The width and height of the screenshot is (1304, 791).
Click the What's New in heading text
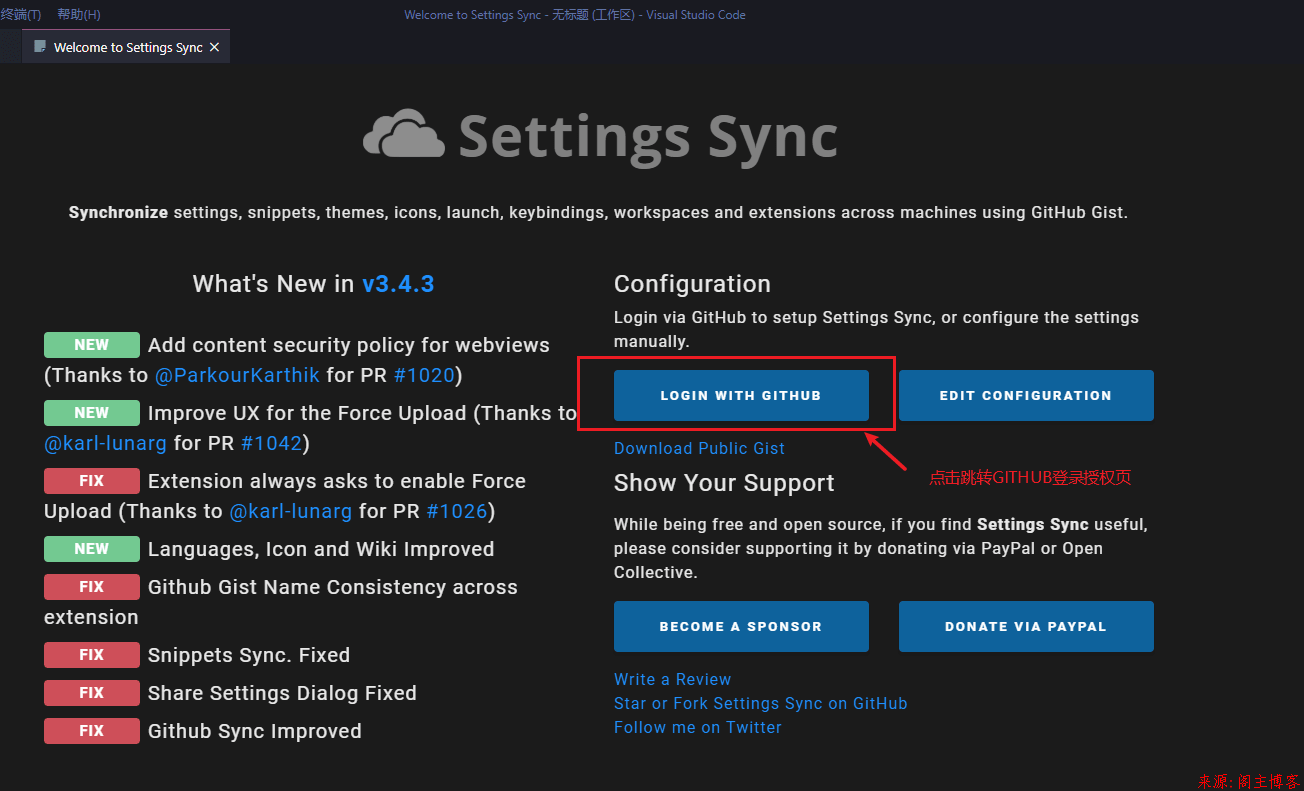point(273,284)
